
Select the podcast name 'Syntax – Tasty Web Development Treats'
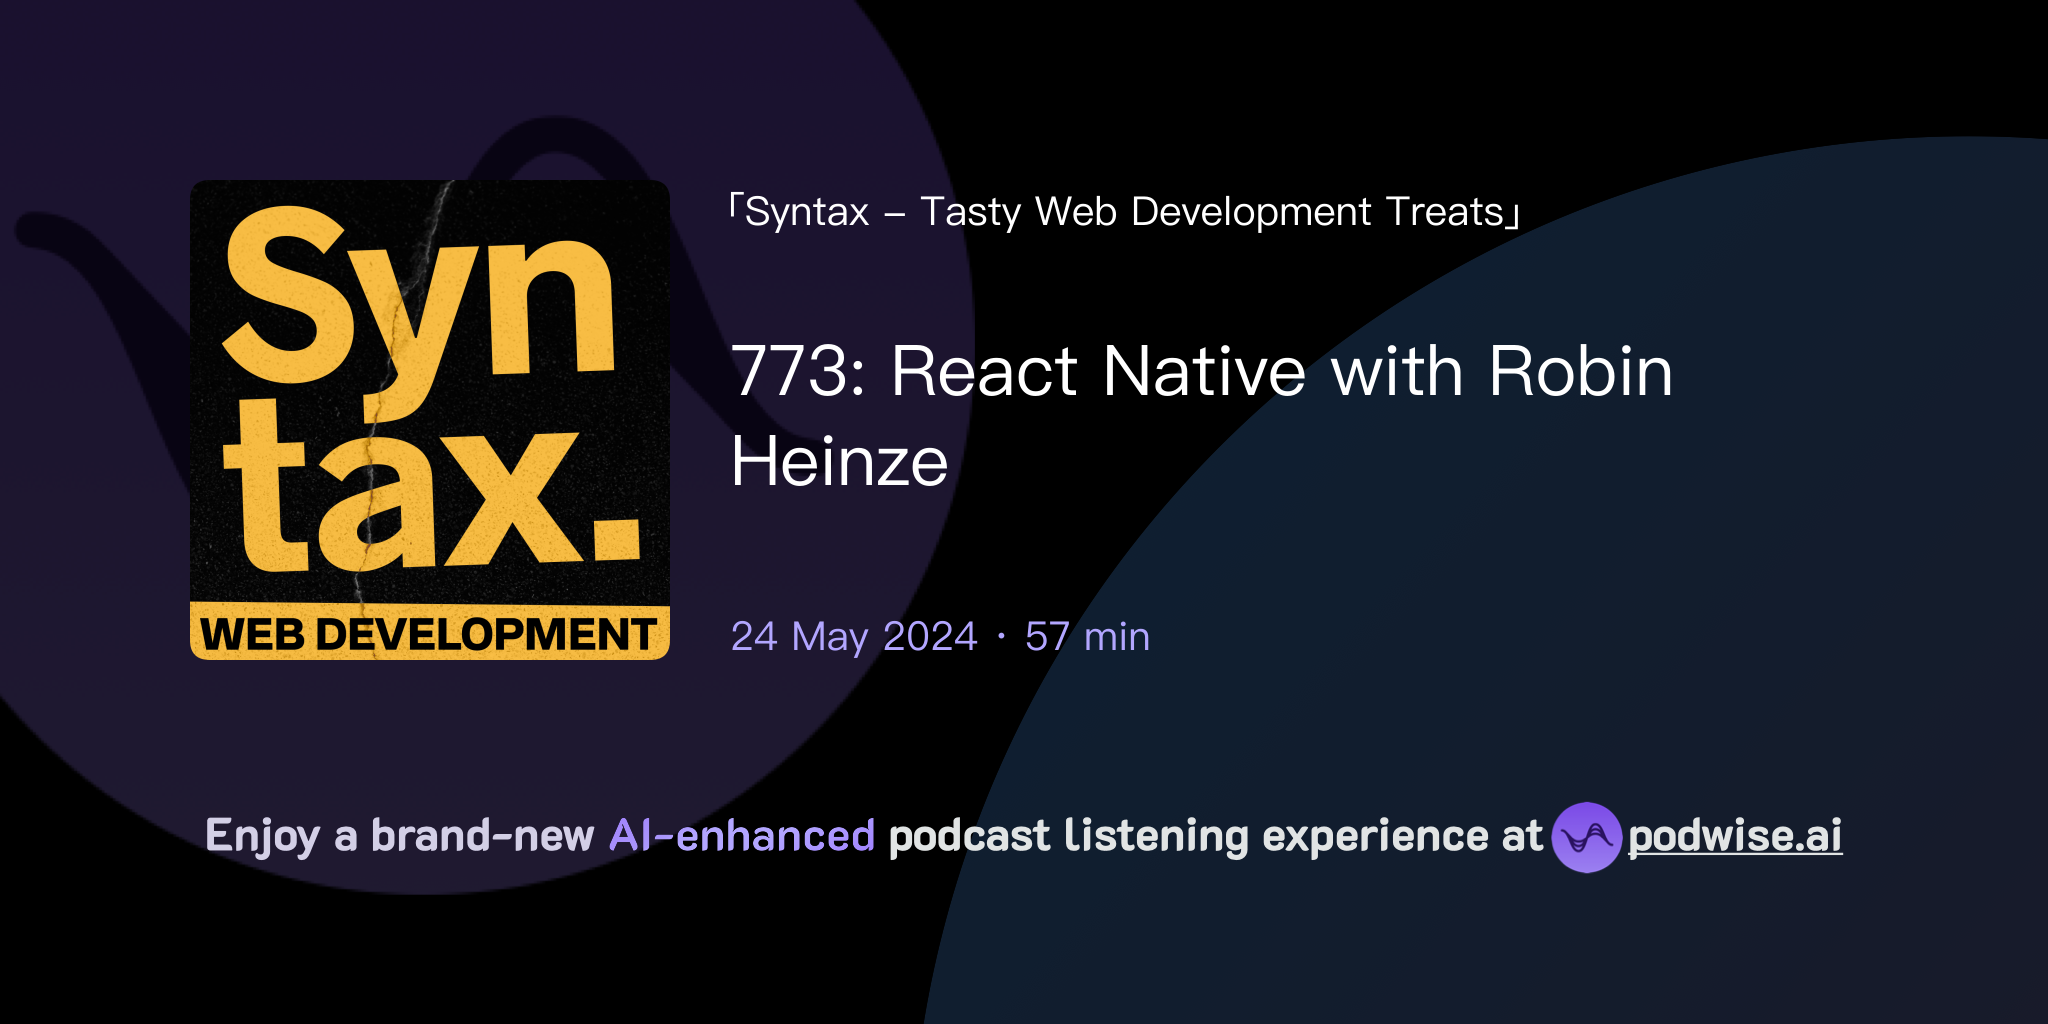[1125, 210]
